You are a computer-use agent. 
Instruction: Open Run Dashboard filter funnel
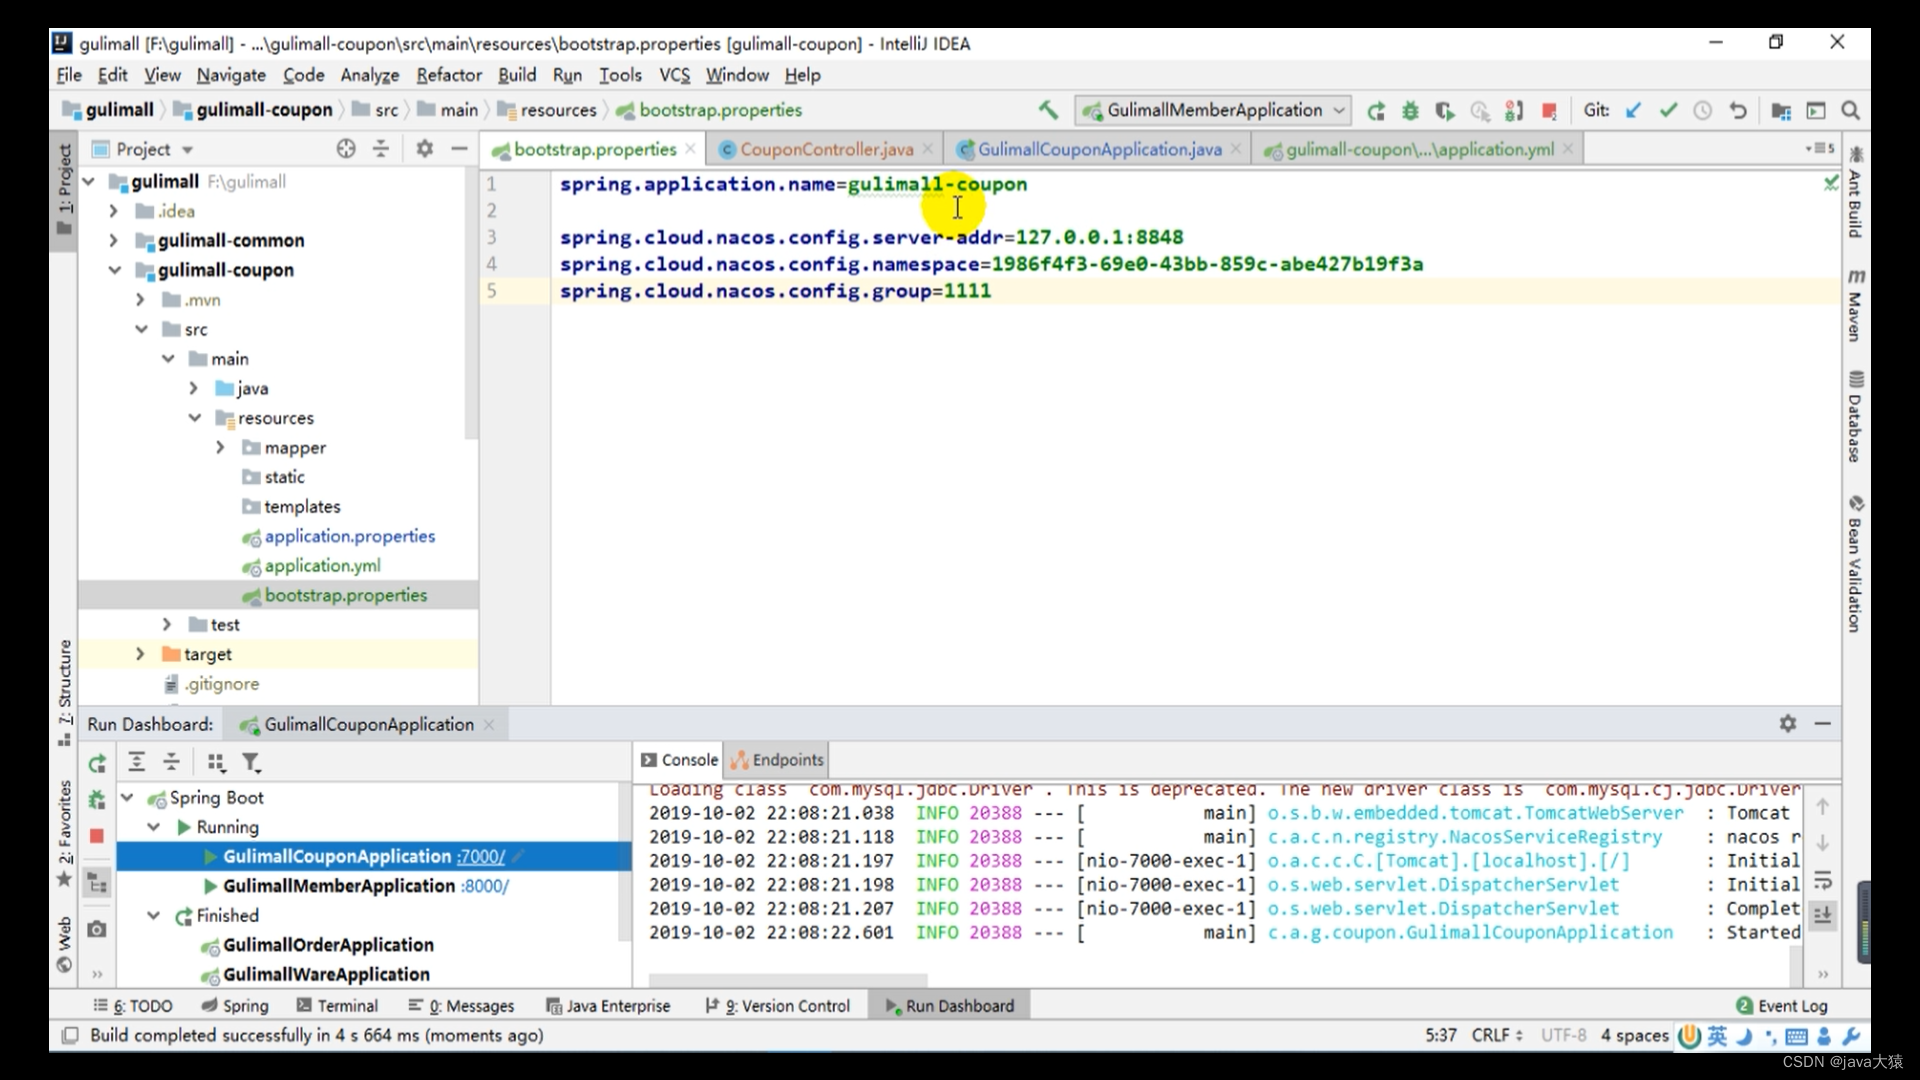point(251,763)
